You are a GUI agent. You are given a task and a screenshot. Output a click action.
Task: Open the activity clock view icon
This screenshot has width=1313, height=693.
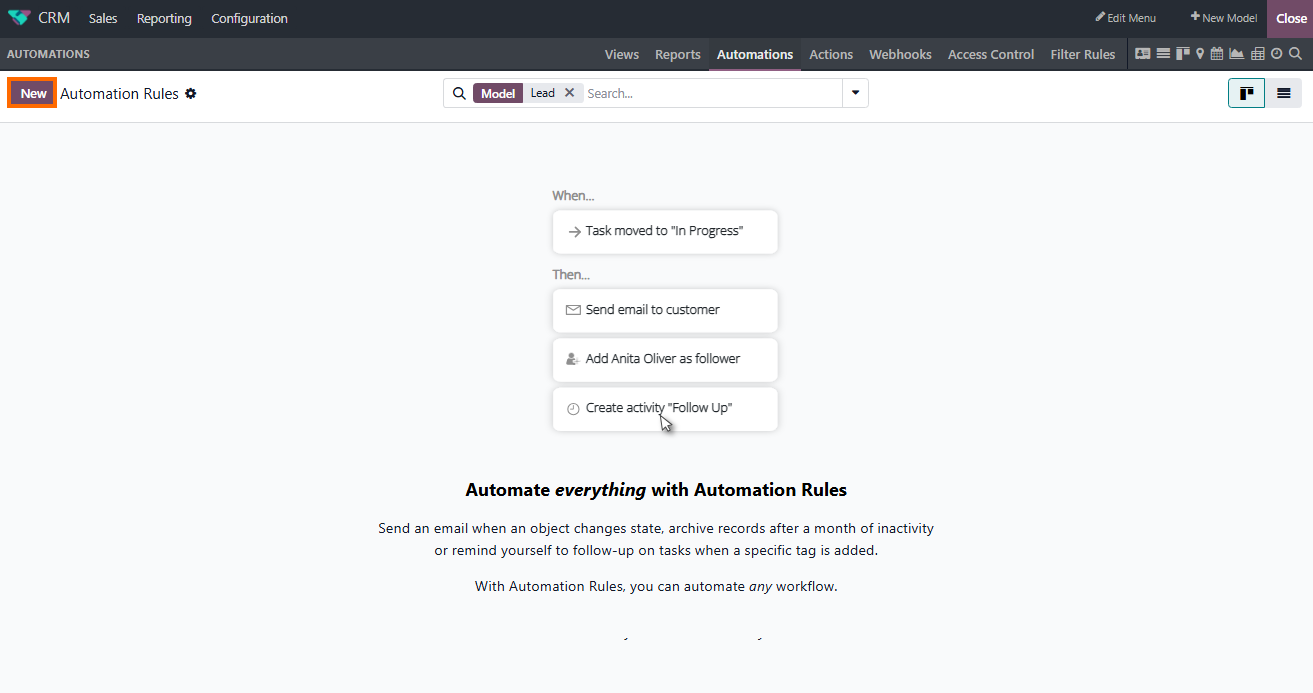click(x=1277, y=53)
